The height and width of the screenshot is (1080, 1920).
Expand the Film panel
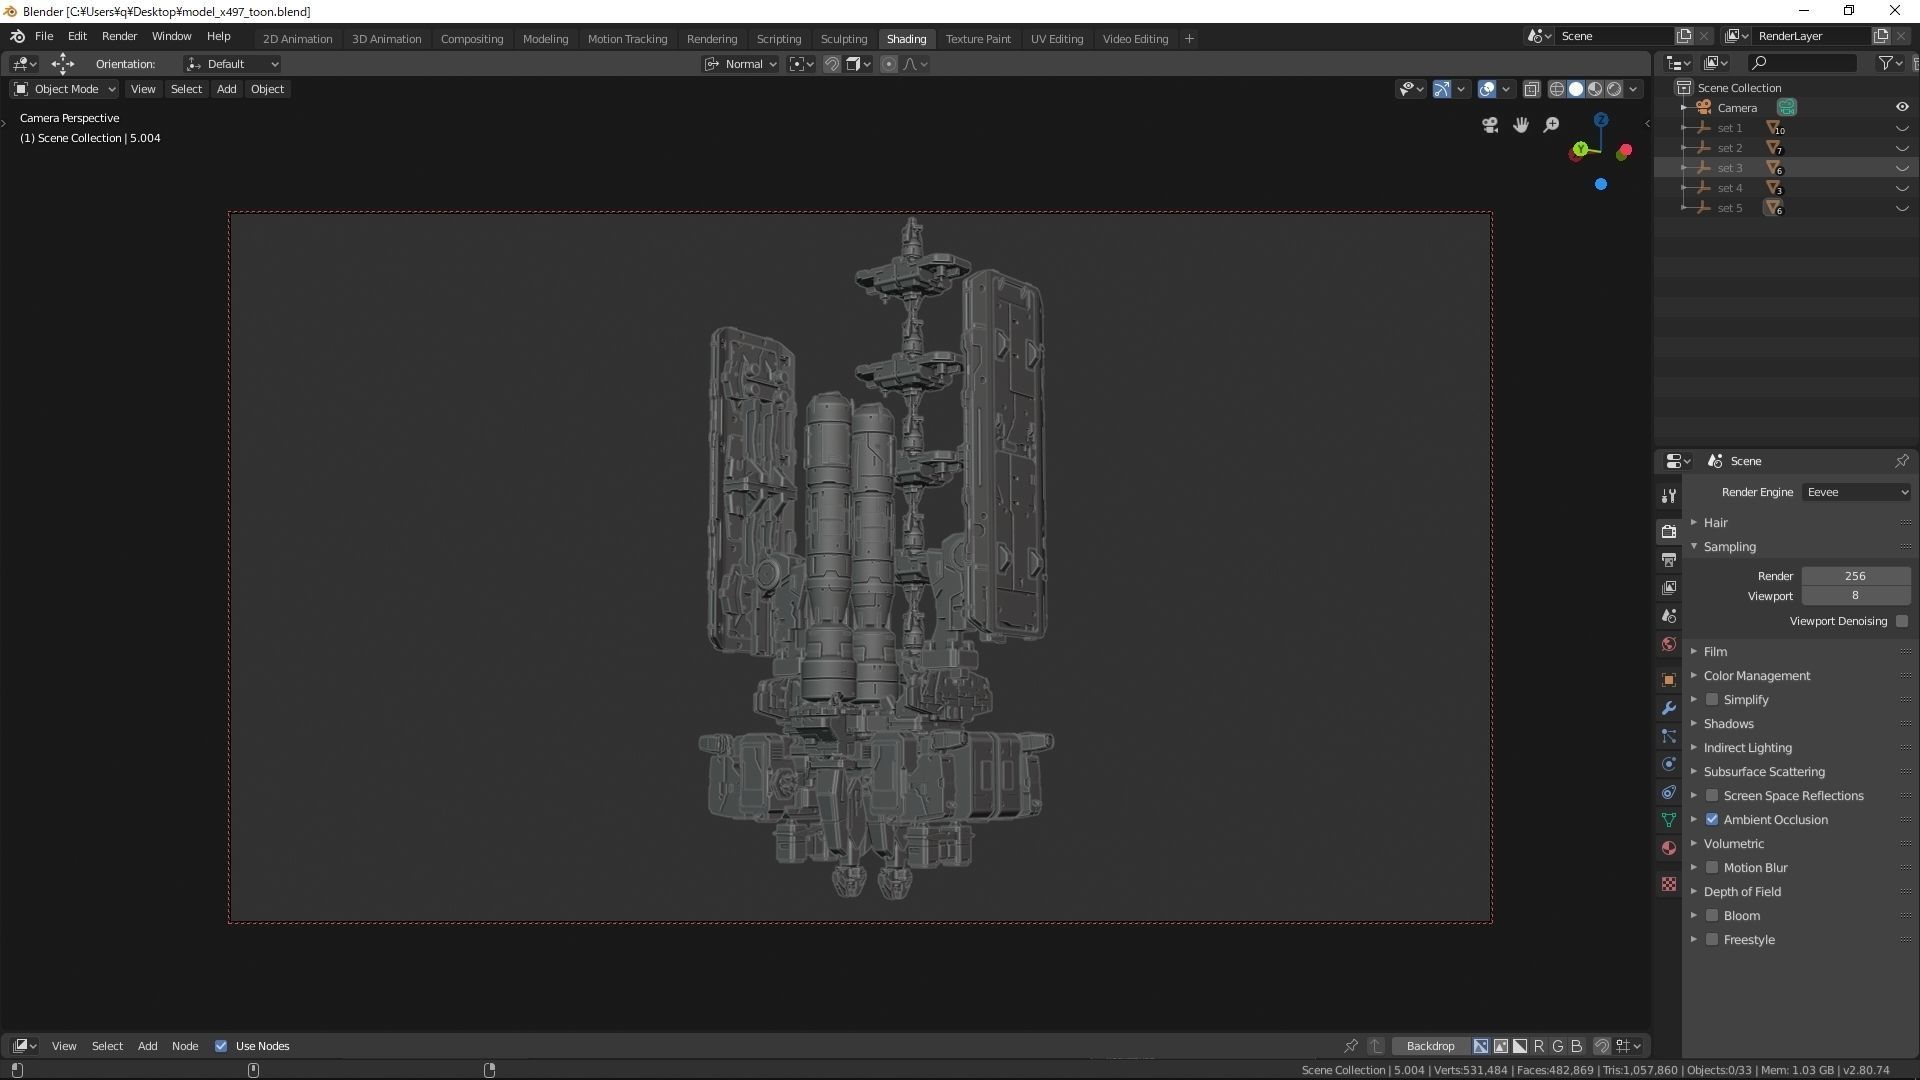tap(1715, 652)
